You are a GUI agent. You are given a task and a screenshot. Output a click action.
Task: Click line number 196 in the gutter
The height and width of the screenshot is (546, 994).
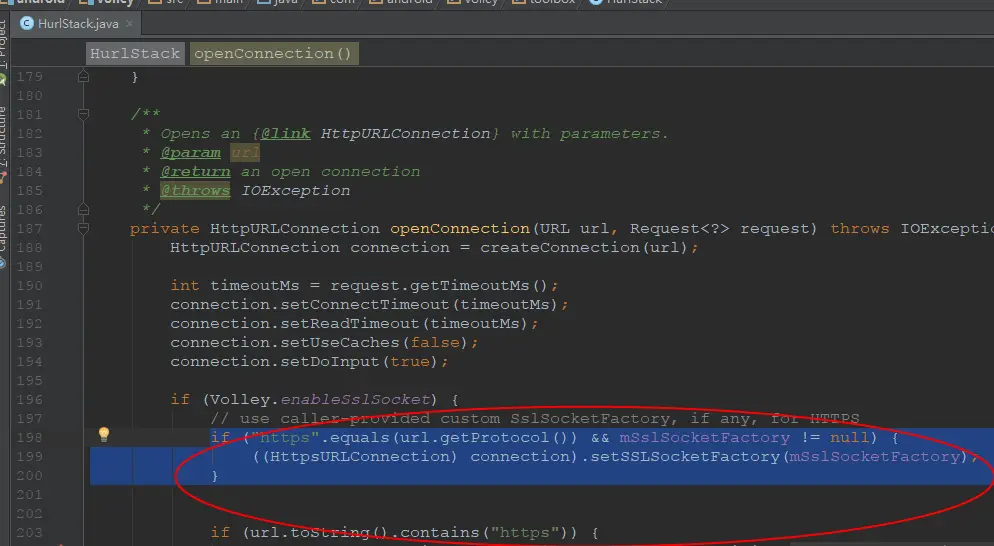point(29,400)
